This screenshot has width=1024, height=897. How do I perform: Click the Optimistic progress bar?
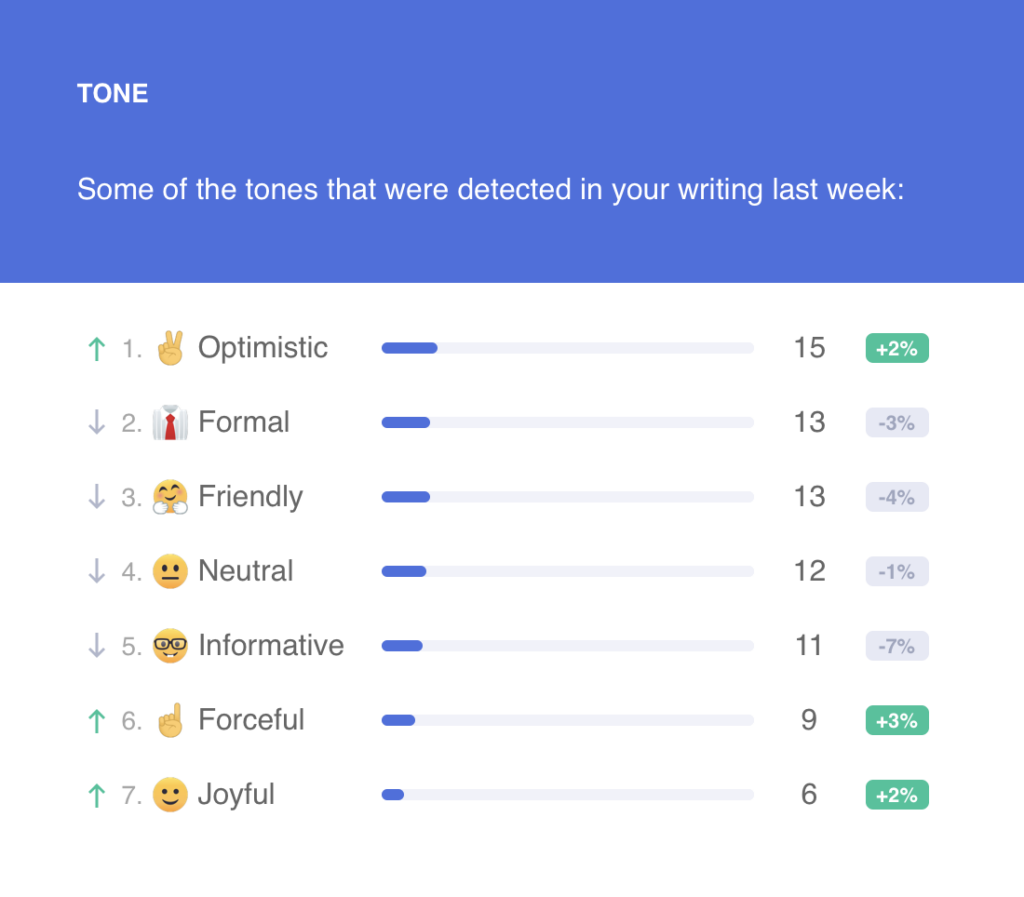568,348
